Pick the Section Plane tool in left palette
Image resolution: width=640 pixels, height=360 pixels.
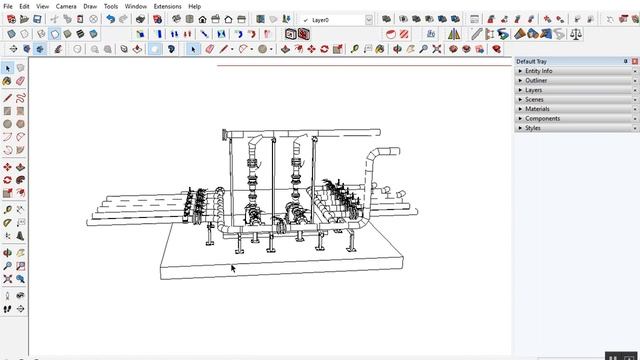coord(20,309)
